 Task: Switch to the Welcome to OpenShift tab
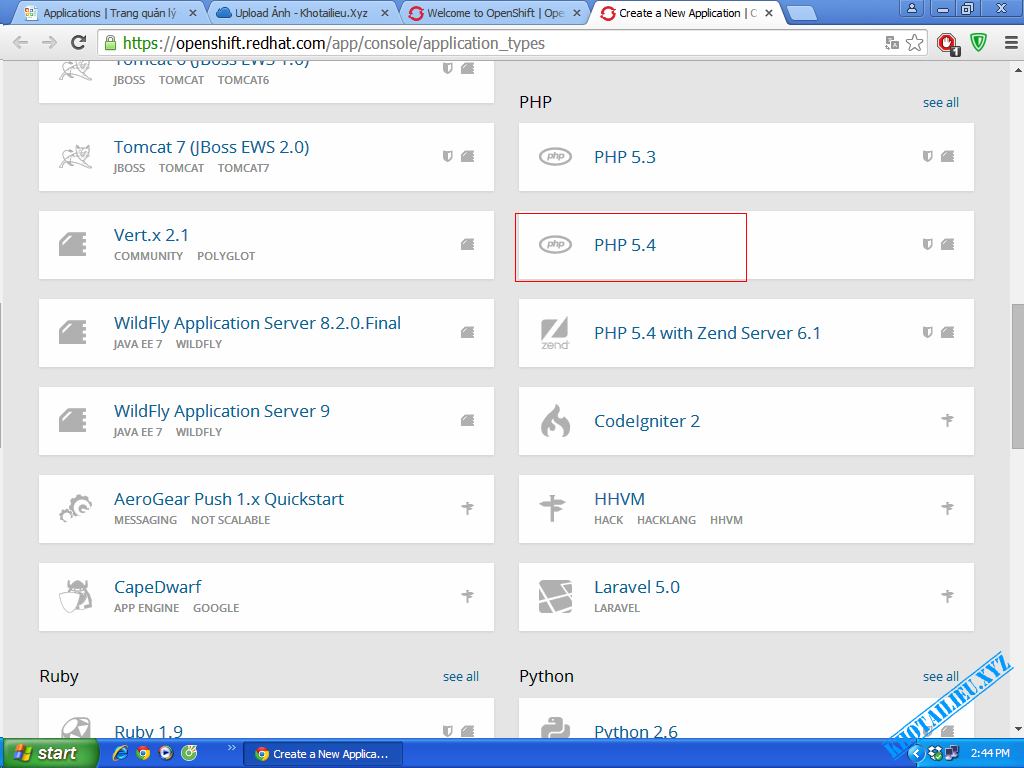point(494,13)
